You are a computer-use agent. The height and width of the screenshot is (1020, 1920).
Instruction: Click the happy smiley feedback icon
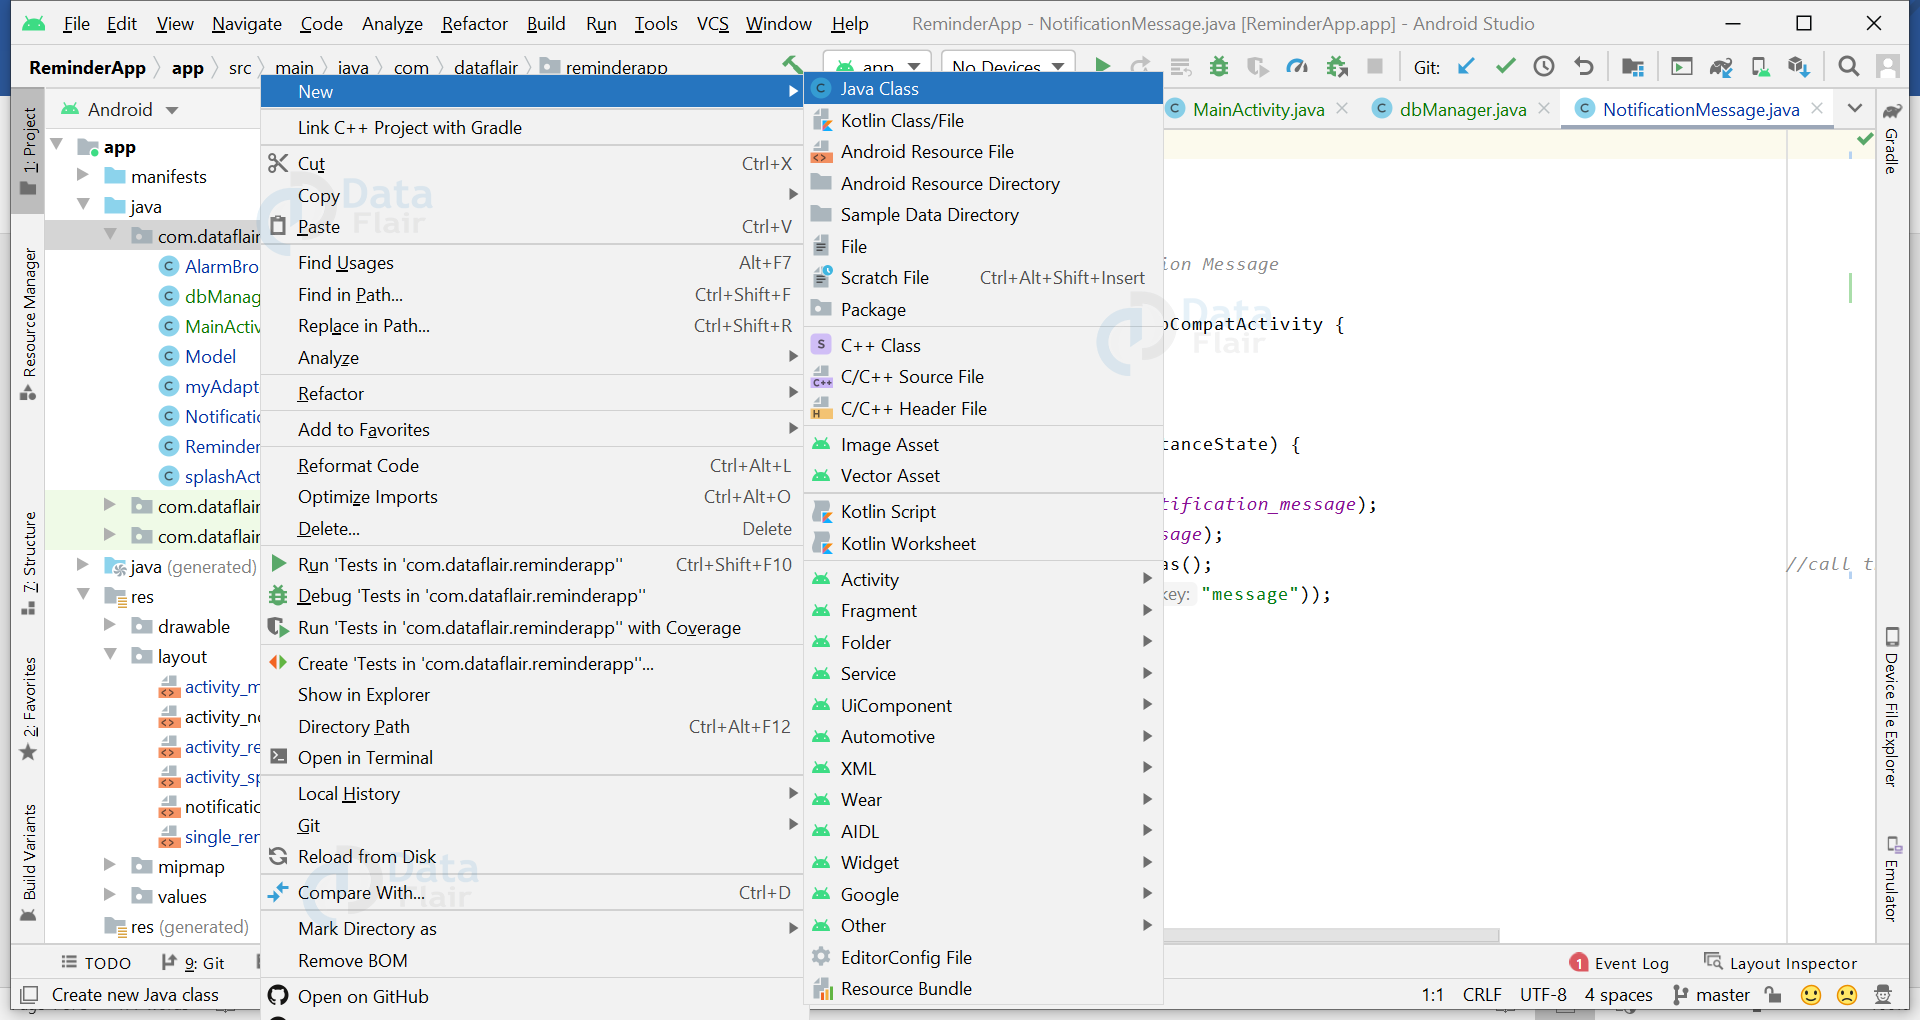pos(1811,995)
